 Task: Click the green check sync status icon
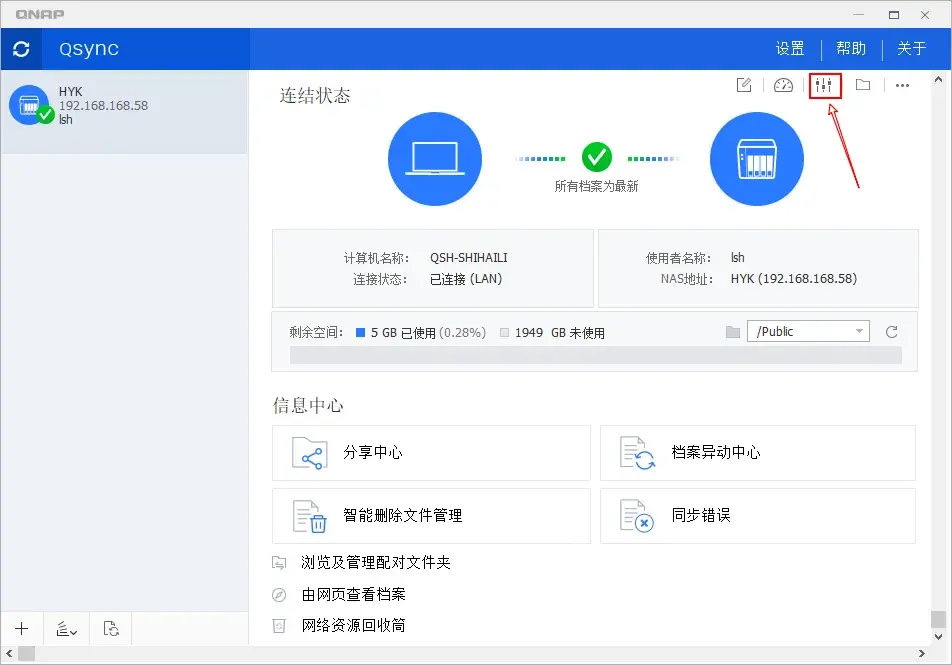coord(597,158)
